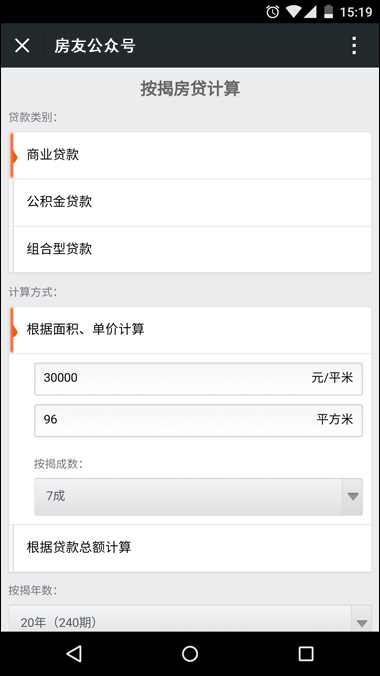This screenshot has height=676, width=380.
Task: Select 组合型贷款 loan type
Action: coord(190,249)
